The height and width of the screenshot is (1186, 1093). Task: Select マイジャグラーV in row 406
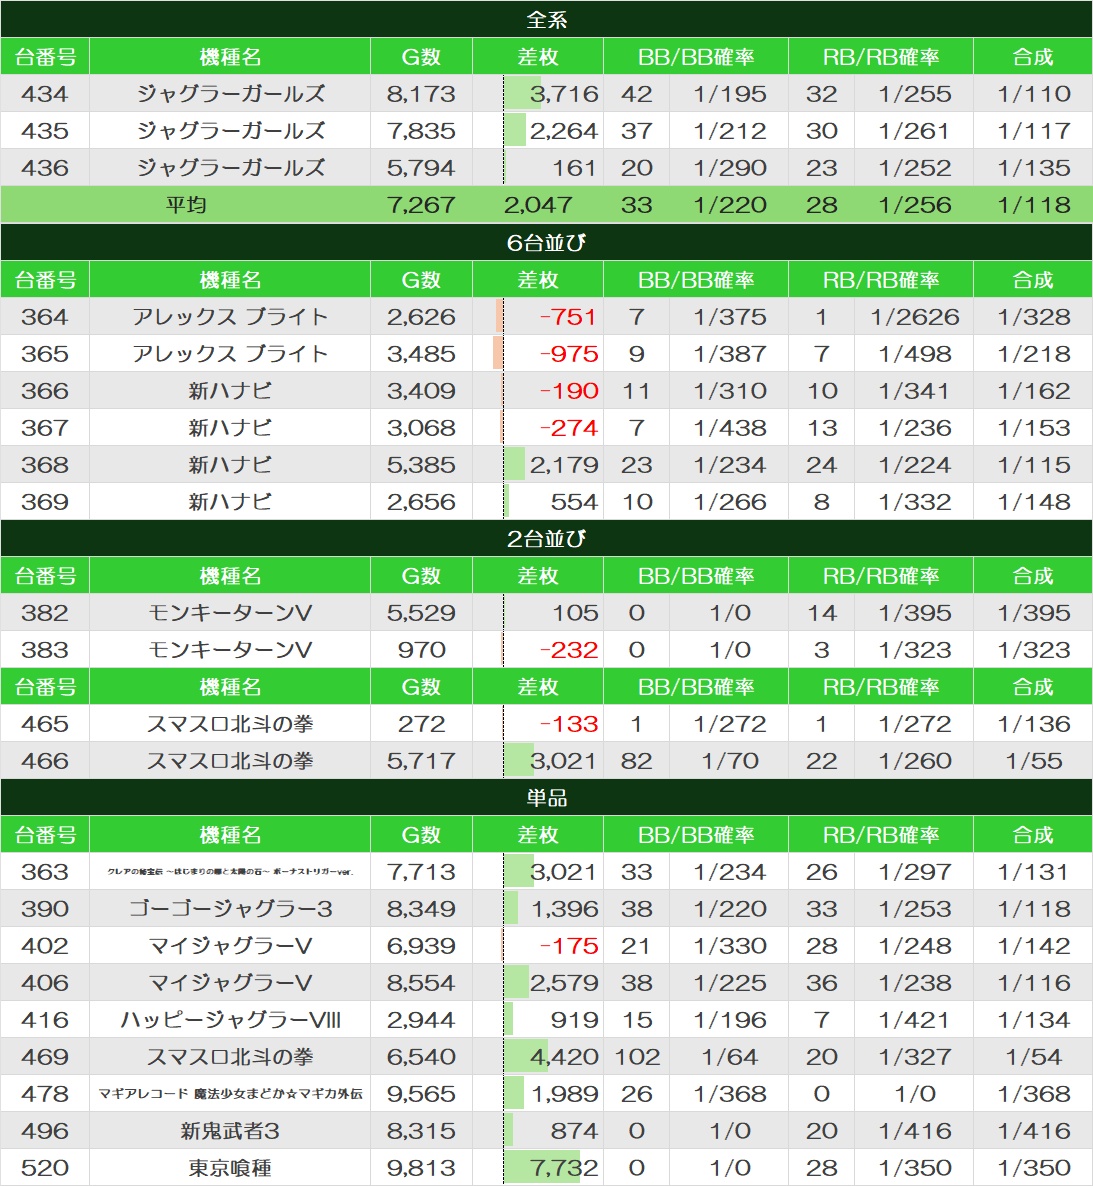tap(230, 983)
